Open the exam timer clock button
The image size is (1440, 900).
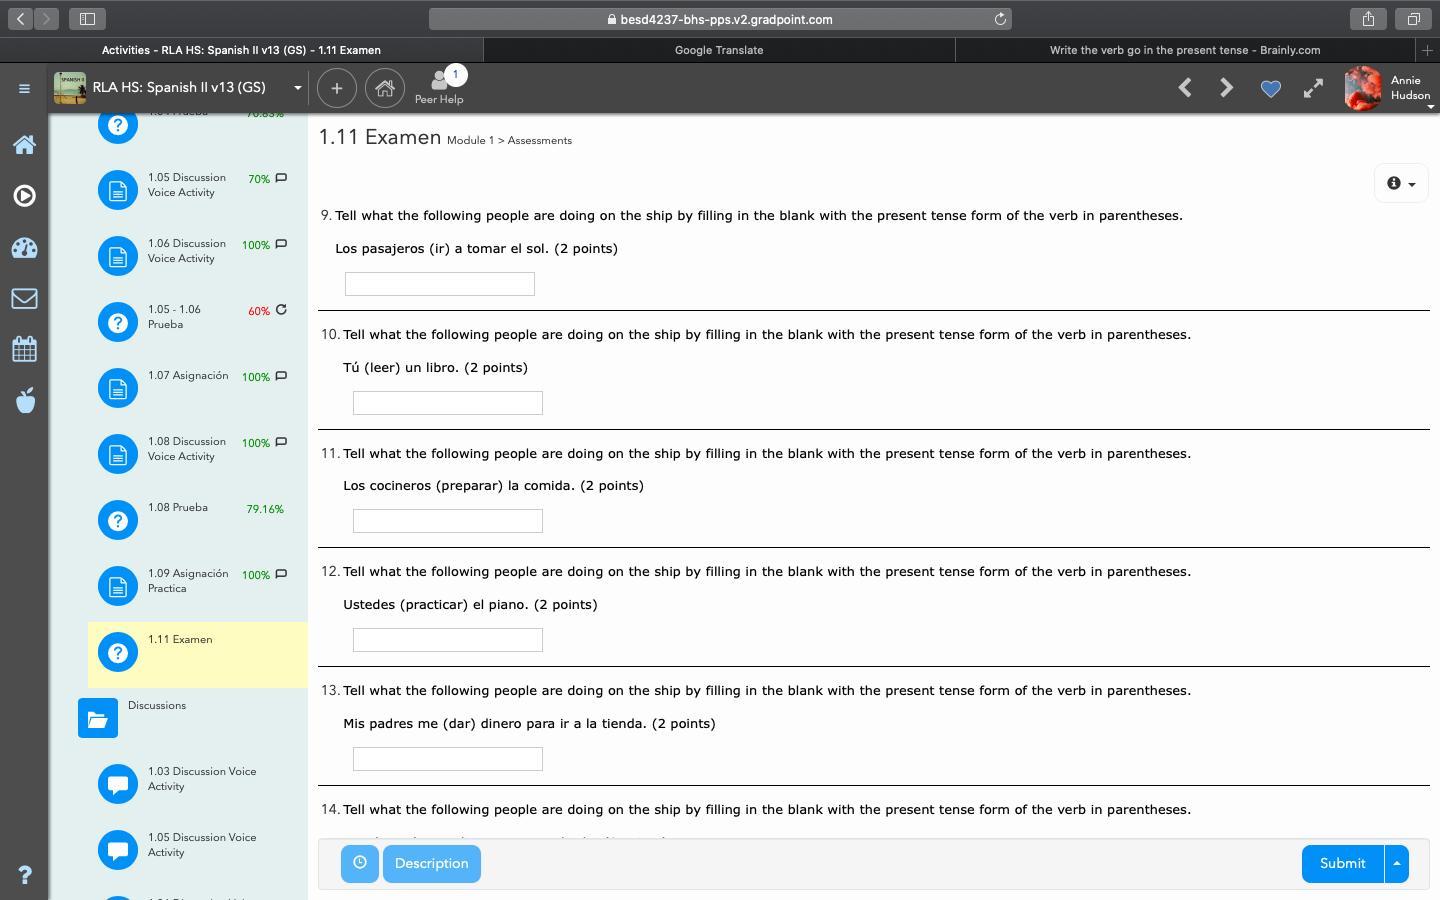[x=360, y=864]
